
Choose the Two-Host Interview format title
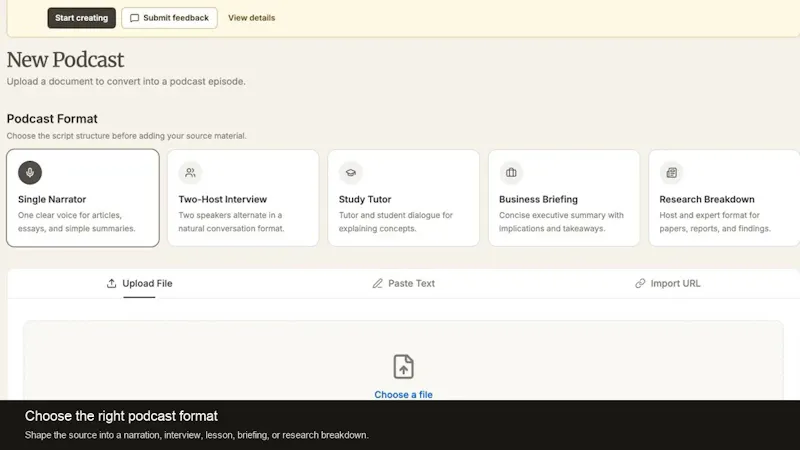[222, 199]
